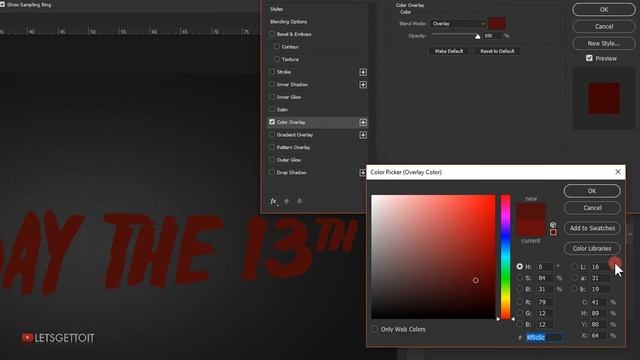Select the Satin row
The height and width of the screenshot is (360, 640).
[318, 109]
